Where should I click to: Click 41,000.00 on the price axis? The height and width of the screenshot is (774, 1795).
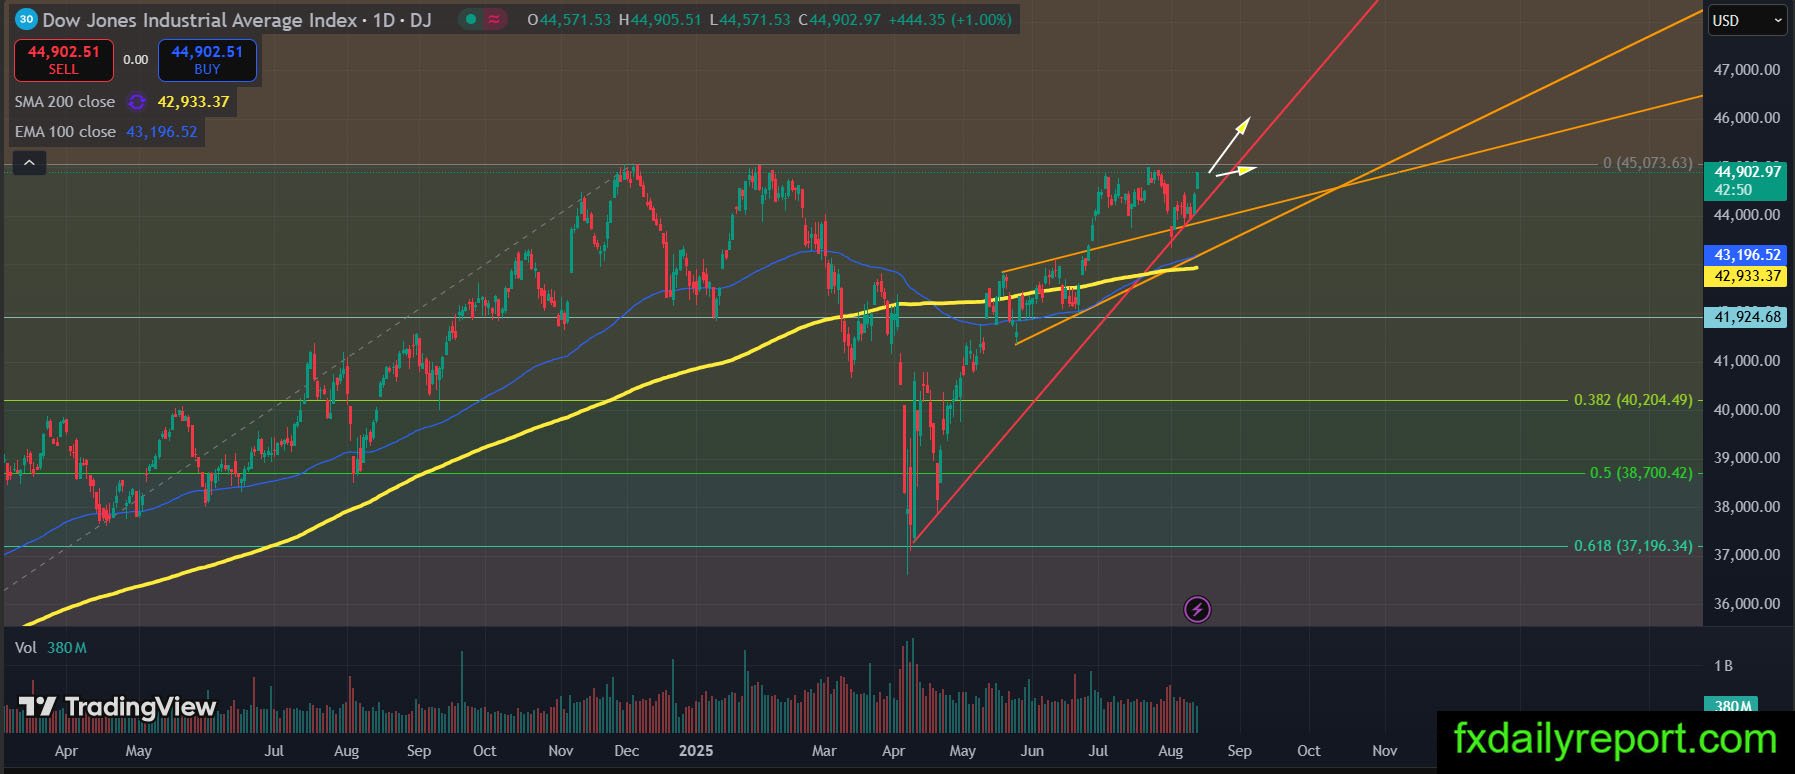click(x=1747, y=361)
